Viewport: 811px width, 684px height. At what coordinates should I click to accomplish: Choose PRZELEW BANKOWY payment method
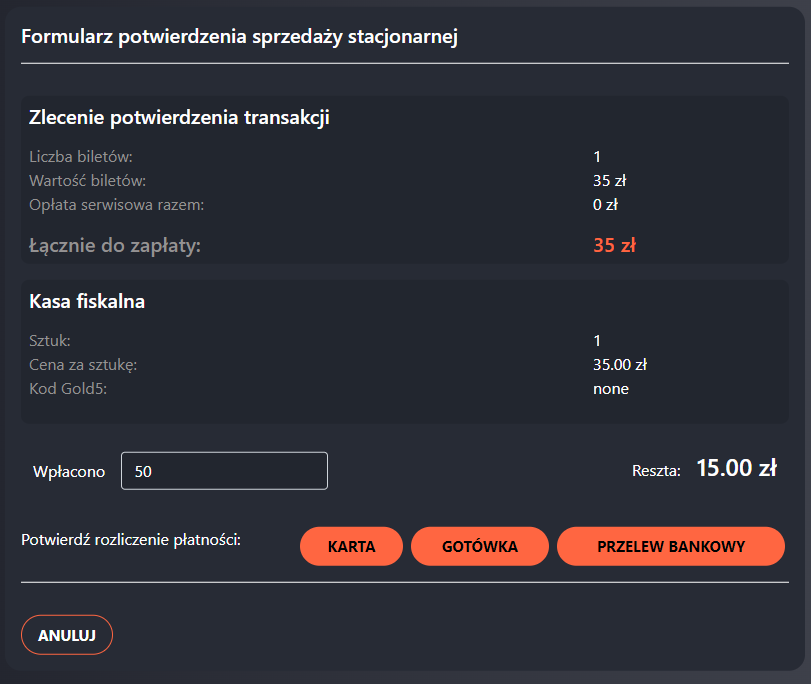click(x=671, y=547)
